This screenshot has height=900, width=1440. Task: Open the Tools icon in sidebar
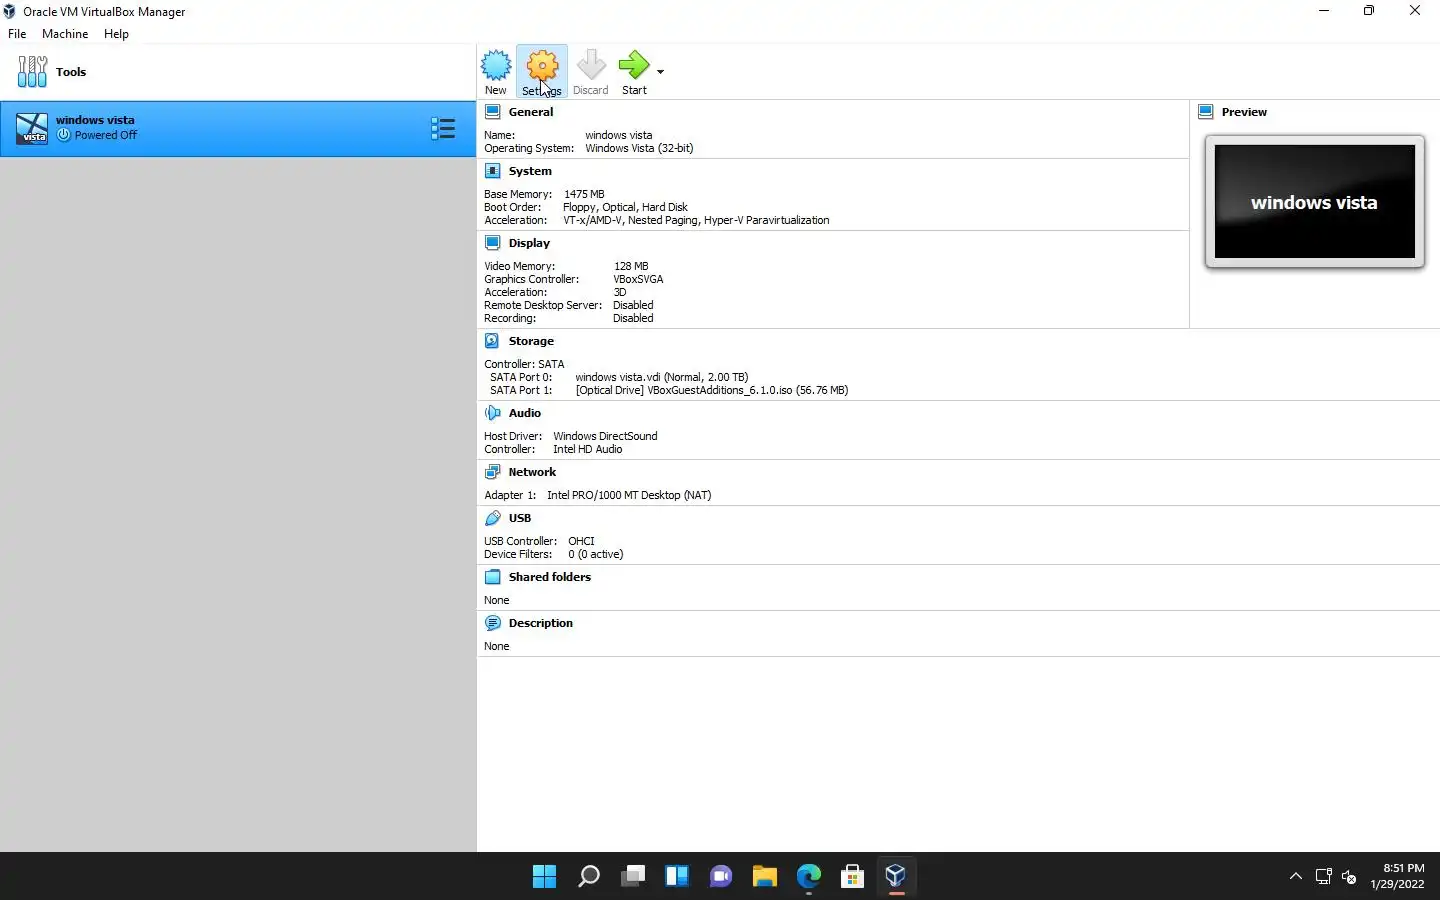(32, 72)
